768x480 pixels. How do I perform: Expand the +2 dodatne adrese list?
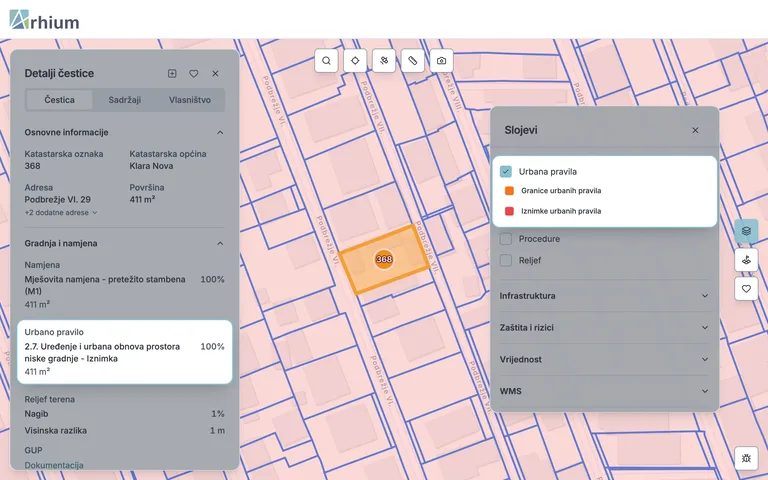click(x=61, y=213)
